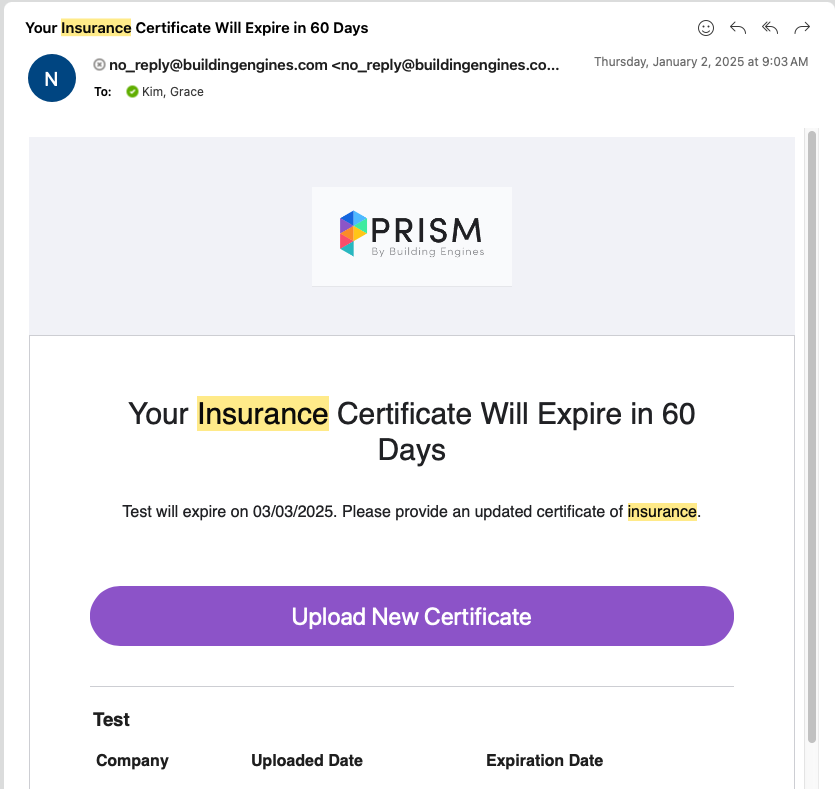The width and height of the screenshot is (835, 789).
Task: Open the recipient Kim, Grace contact
Action: click(x=172, y=92)
